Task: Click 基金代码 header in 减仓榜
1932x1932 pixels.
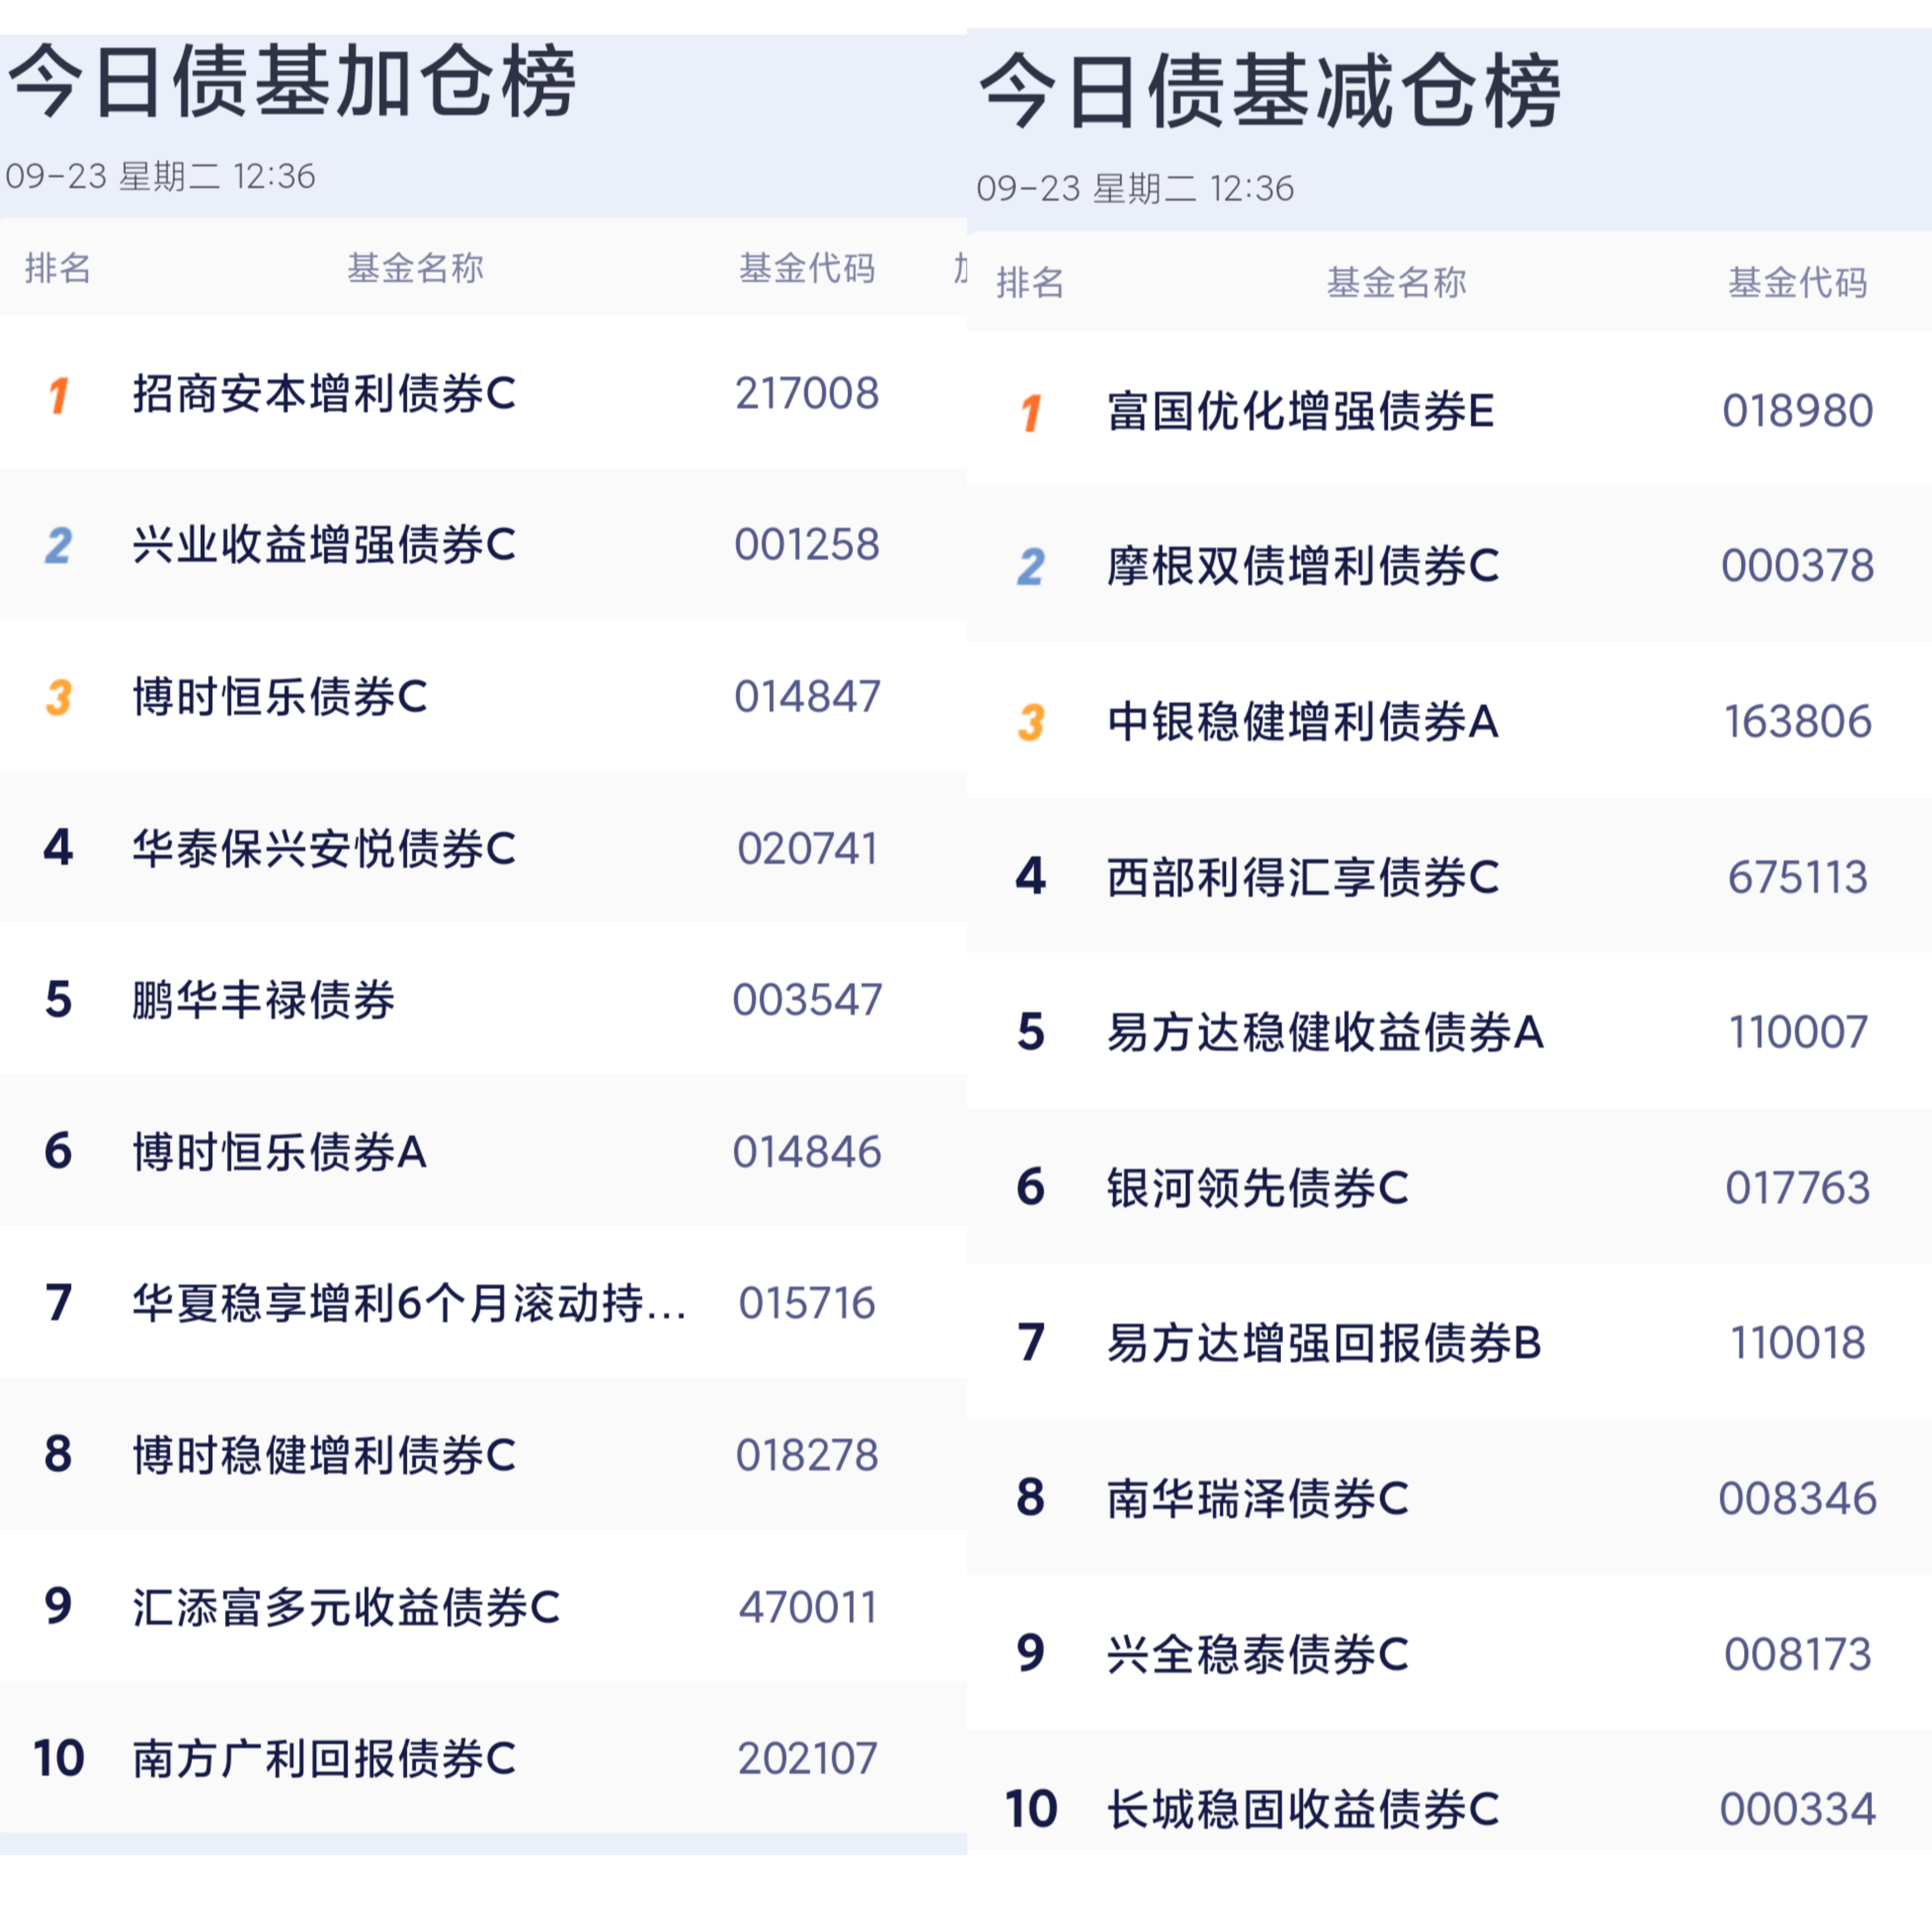Action: [x=1797, y=283]
